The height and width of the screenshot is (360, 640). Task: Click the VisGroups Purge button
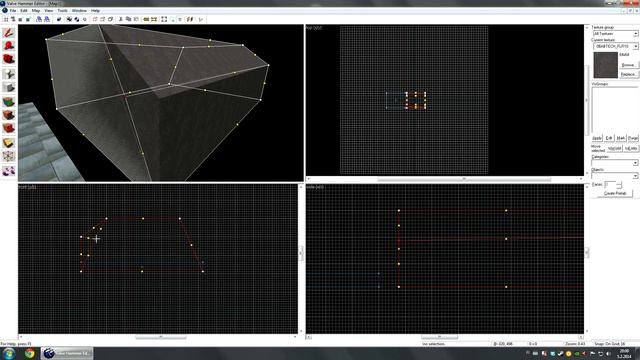click(633, 138)
